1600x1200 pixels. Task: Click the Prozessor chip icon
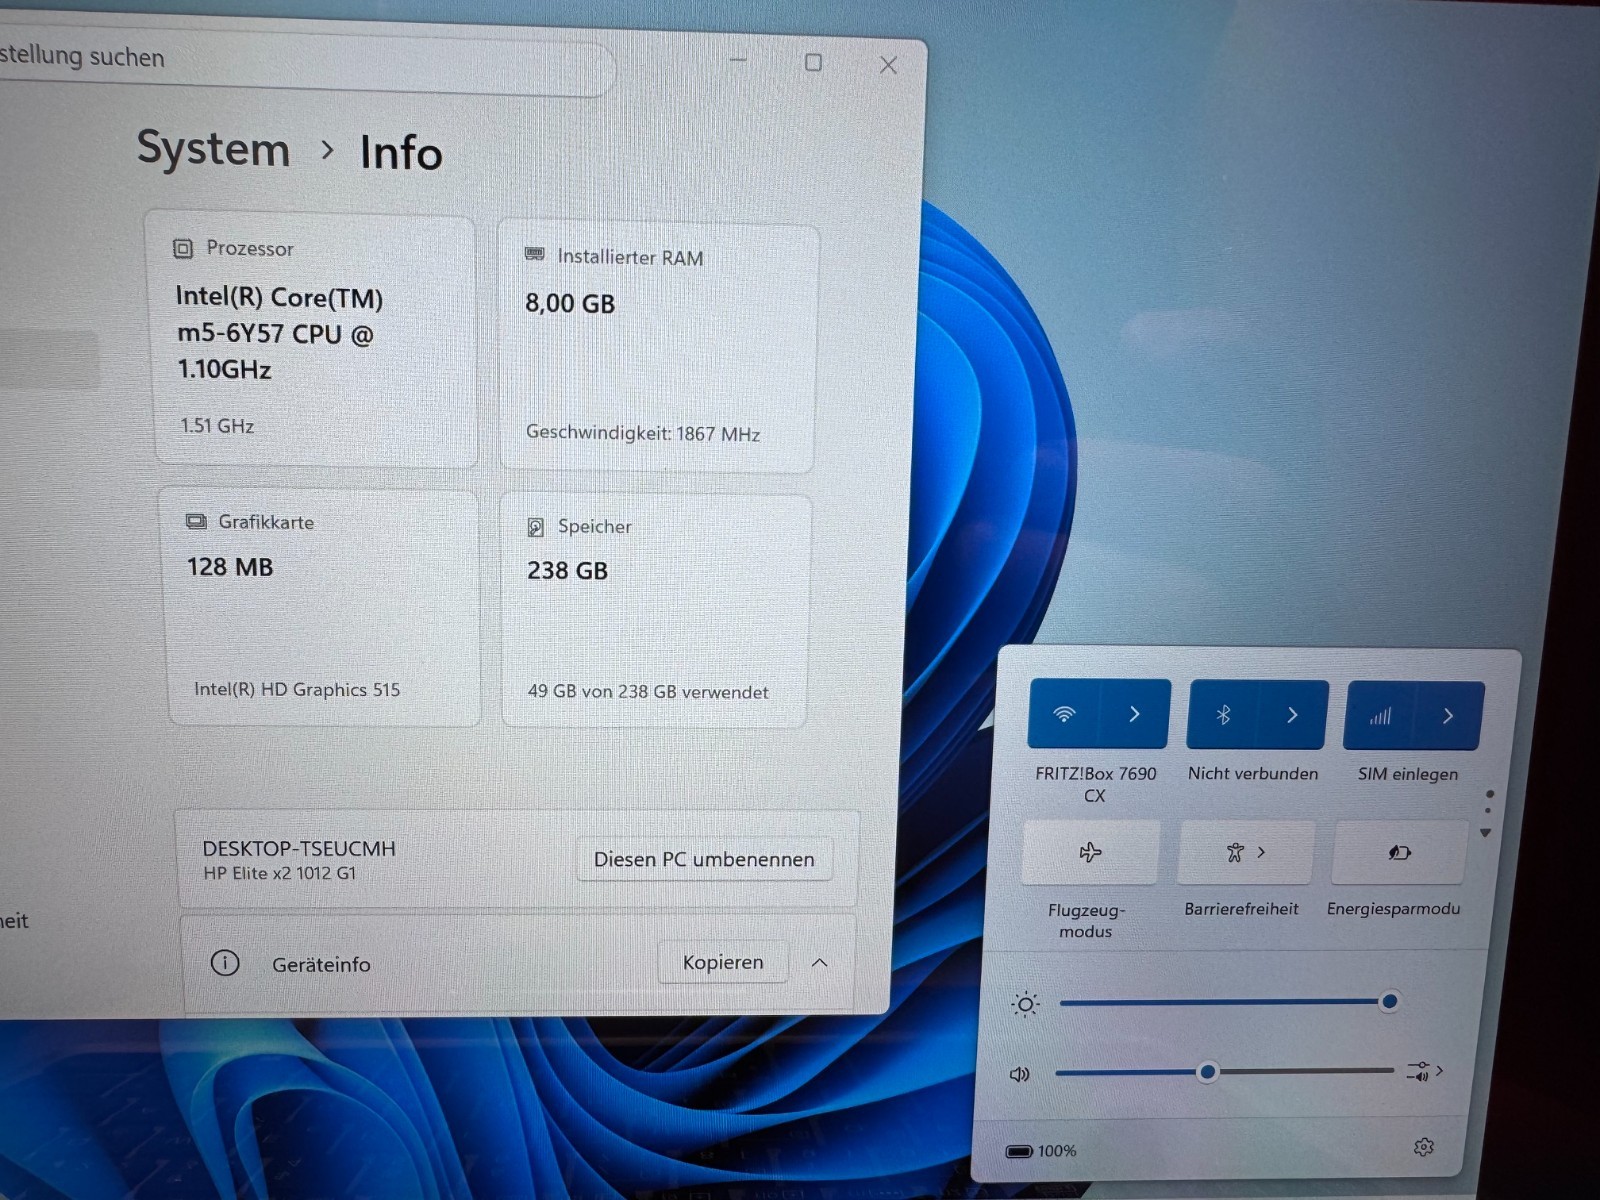(x=183, y=248)
